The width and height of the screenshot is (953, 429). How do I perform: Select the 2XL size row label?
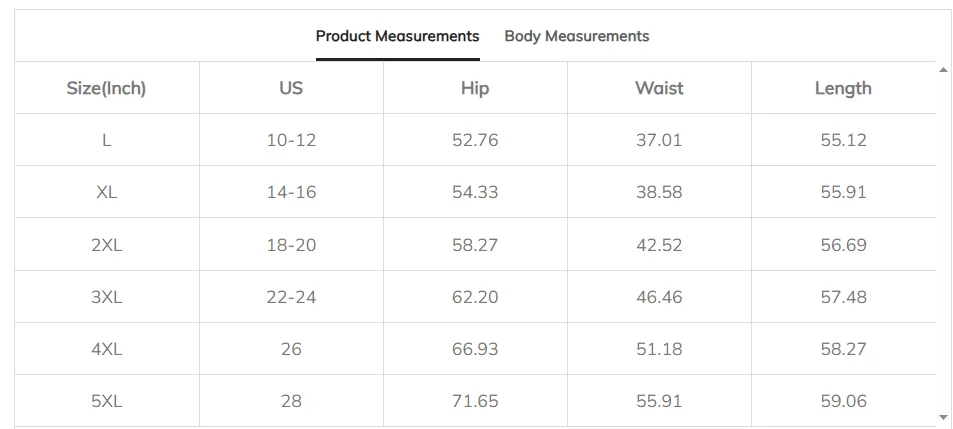pyautogui.click(x=106, y=245)
